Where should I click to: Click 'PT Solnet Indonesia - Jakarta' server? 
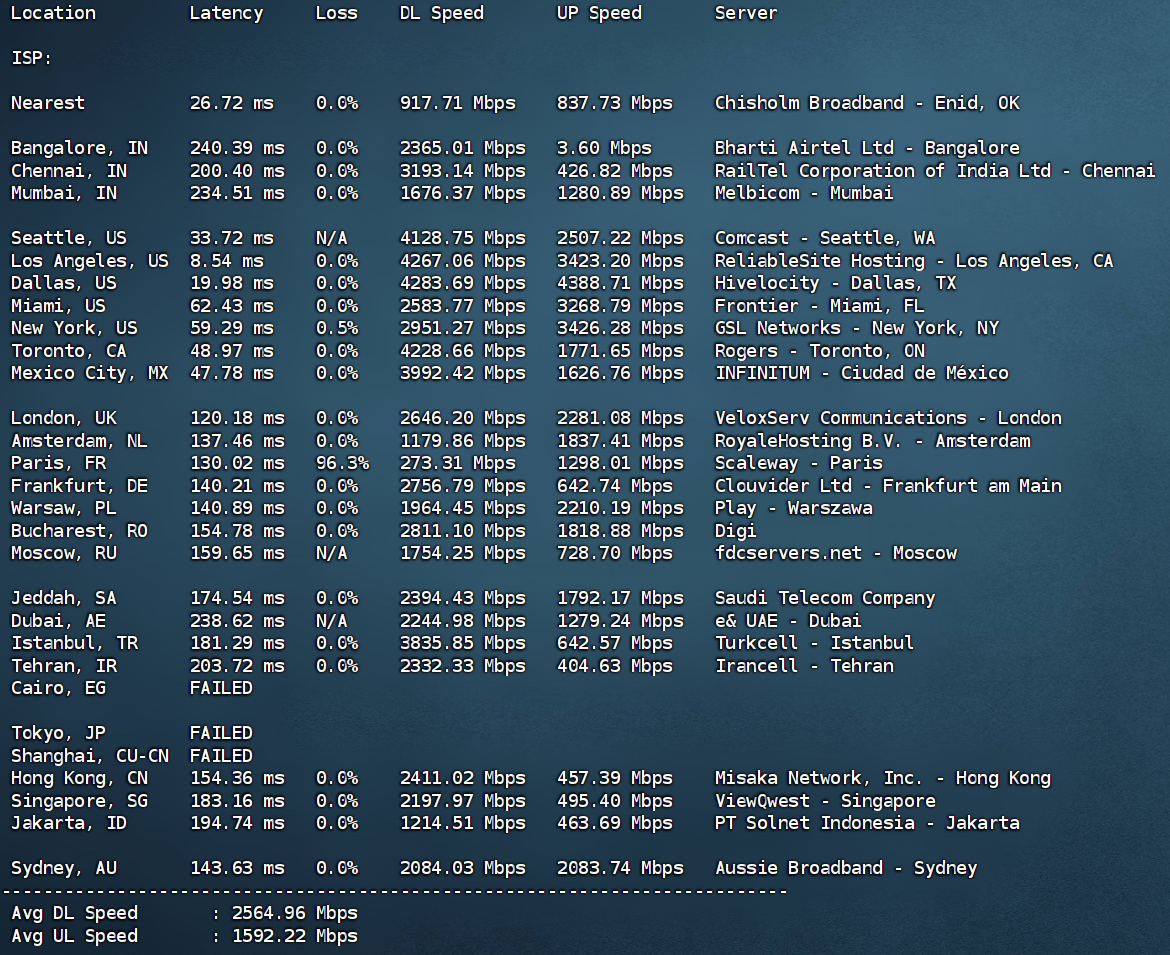click(x=867, y=823)
